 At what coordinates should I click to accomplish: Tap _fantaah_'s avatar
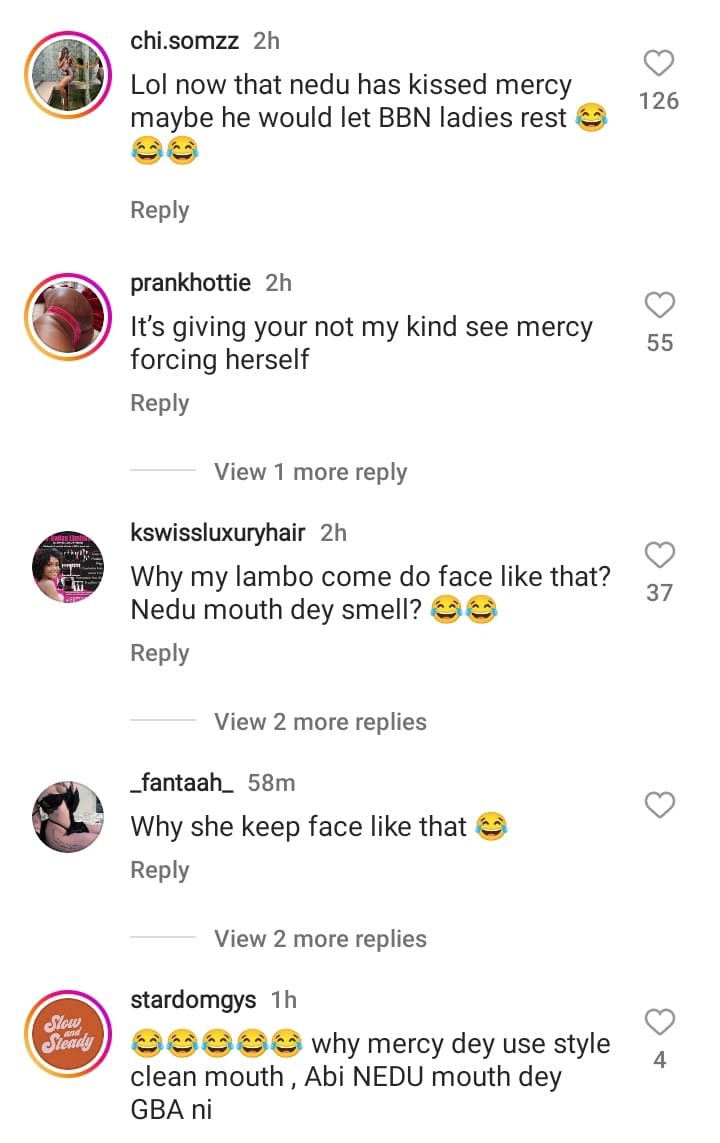click(68, 816)
